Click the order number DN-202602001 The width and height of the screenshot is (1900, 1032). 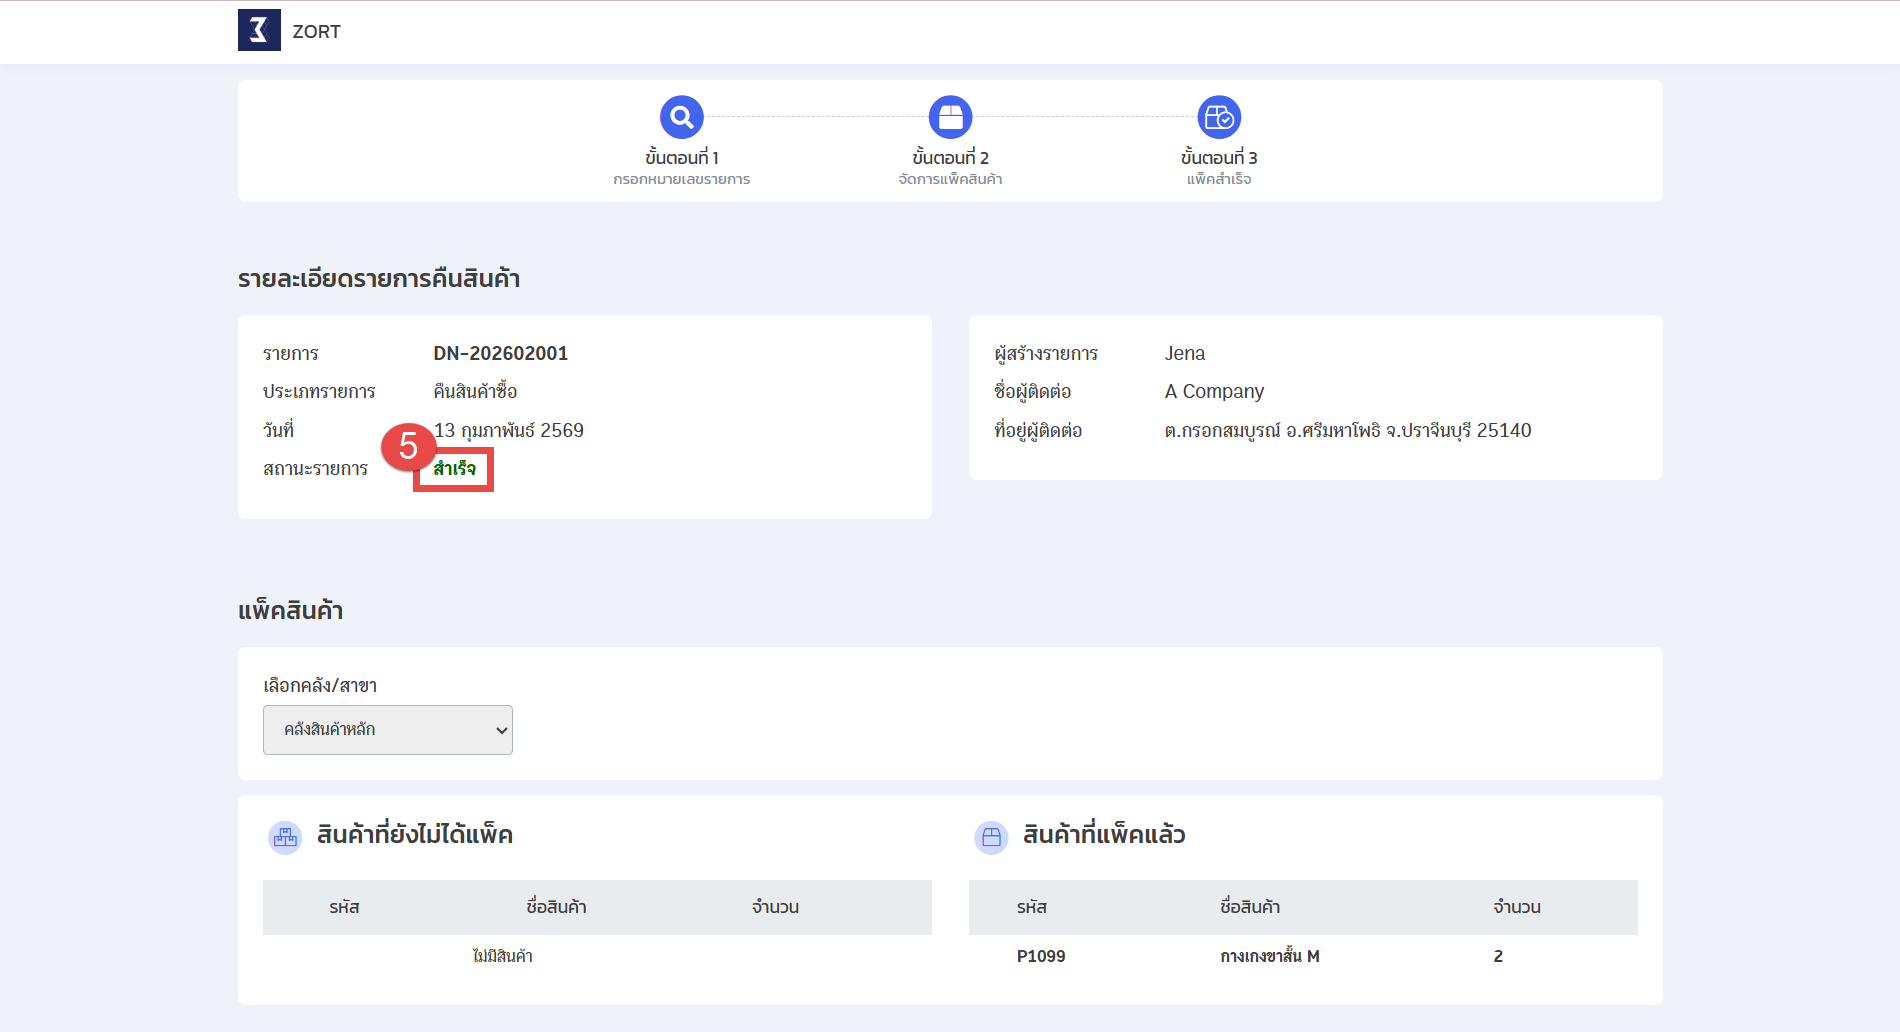click(x=500, y=353)
